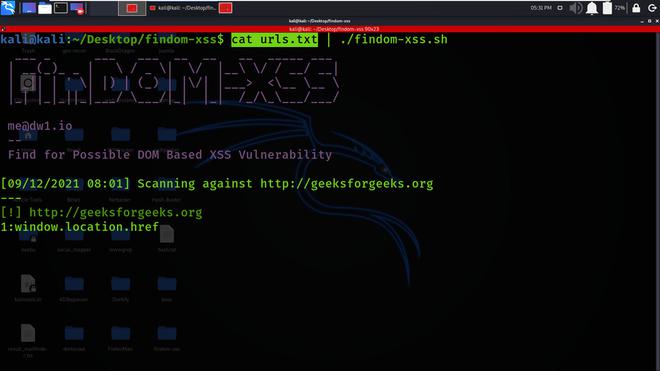Open the Kali dragon applications menu
The height and width of the screenshot is (371, 660).
point(8,8)
